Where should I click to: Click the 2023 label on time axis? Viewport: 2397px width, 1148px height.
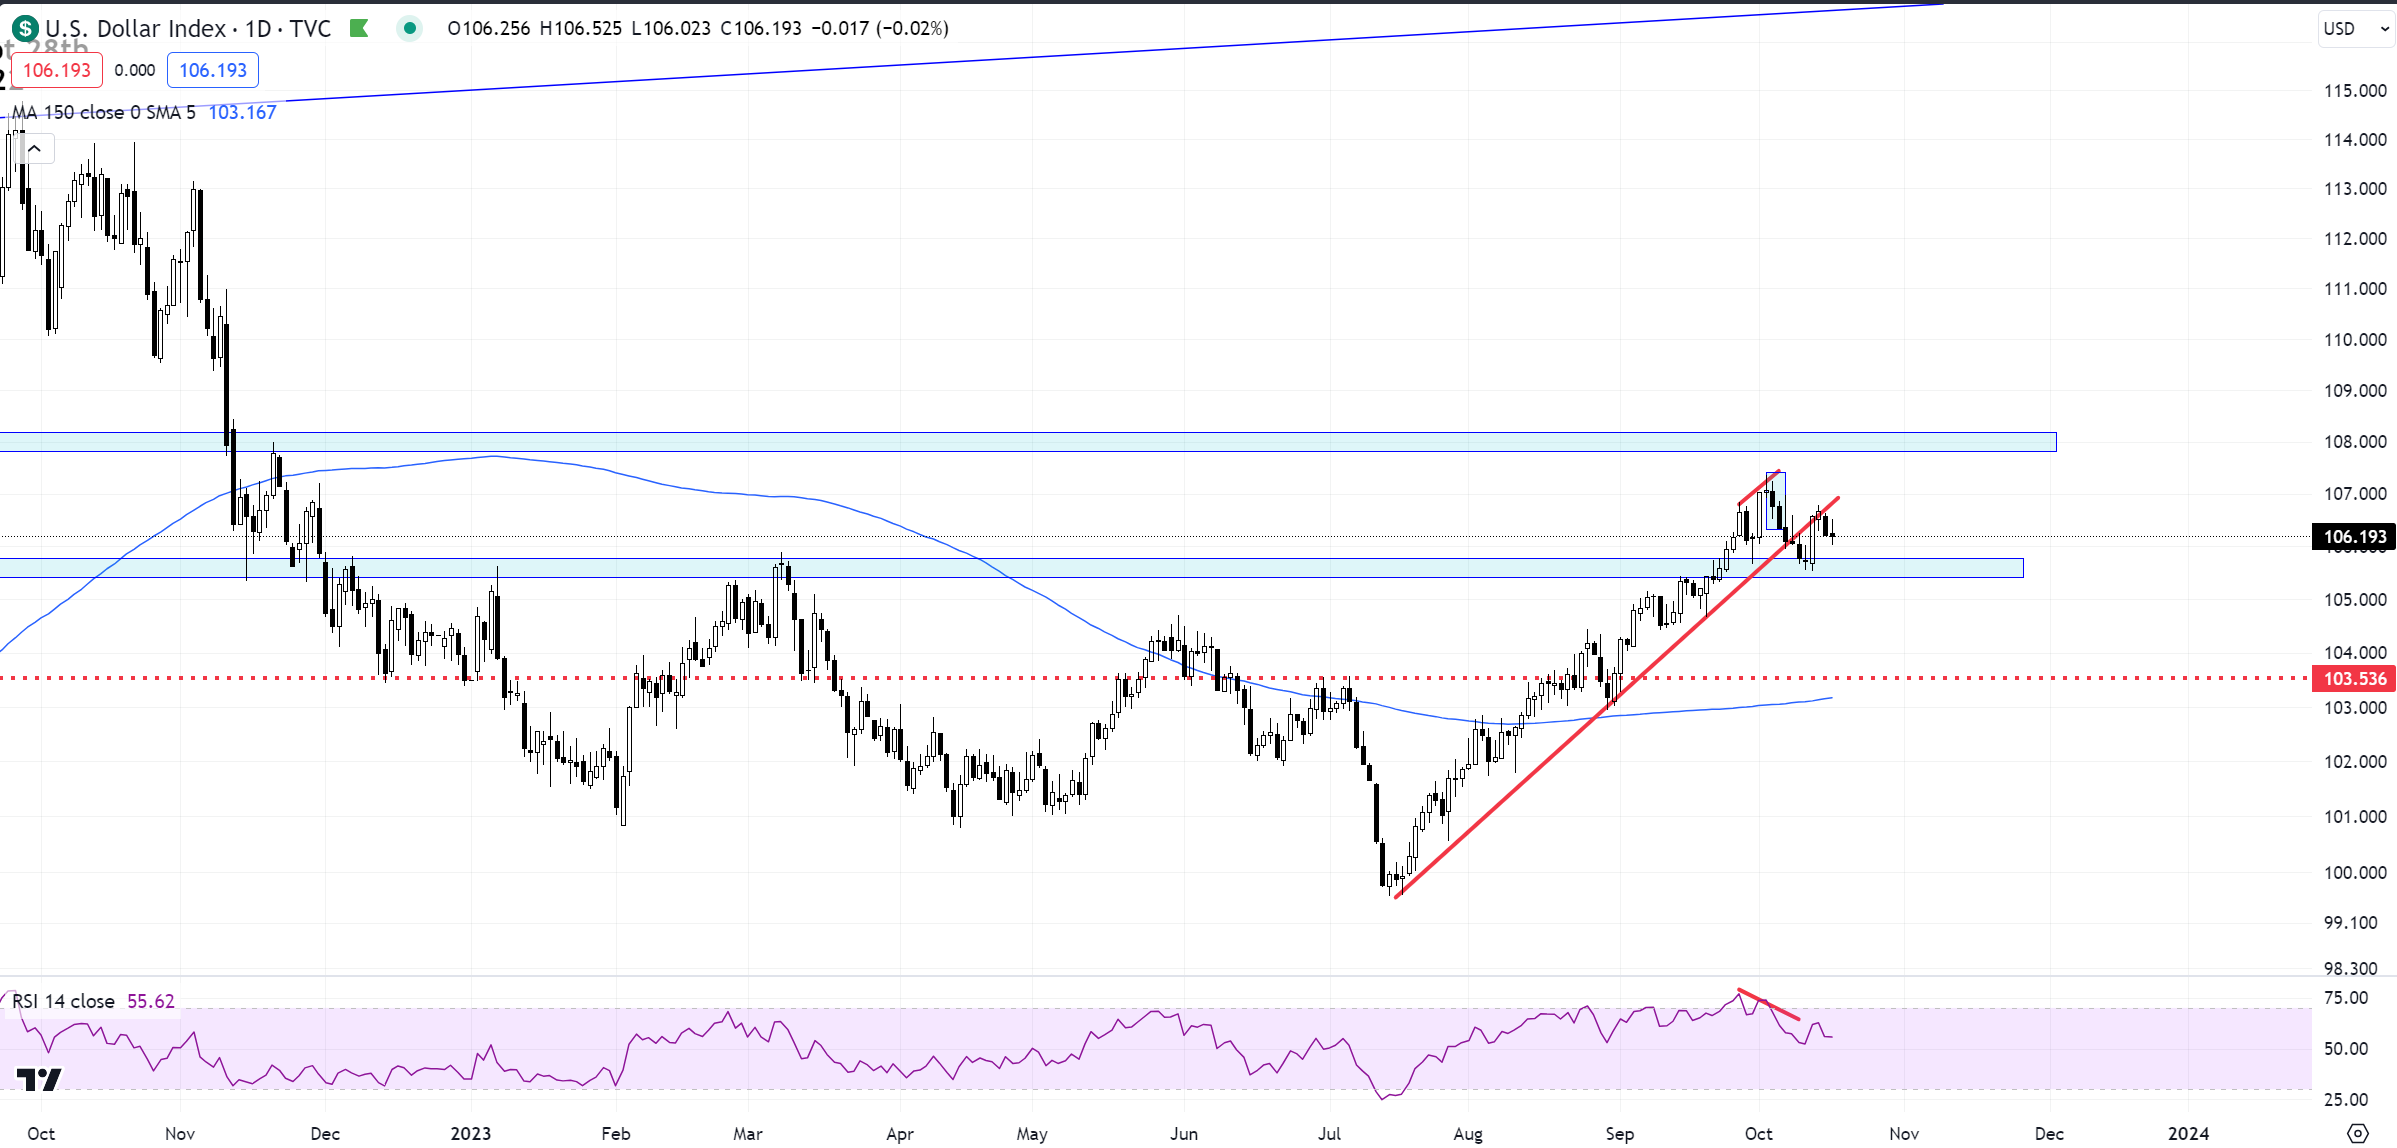(470, 1133)
